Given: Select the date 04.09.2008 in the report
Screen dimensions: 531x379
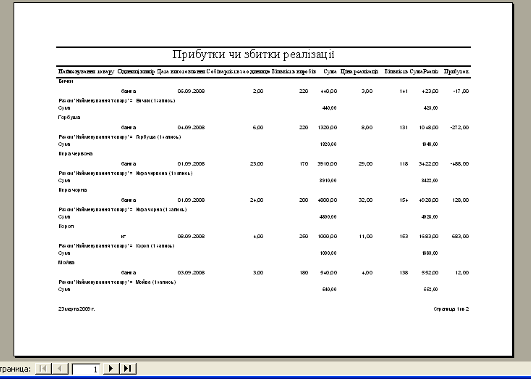Looking at the screenshot, I should (191, 127).
